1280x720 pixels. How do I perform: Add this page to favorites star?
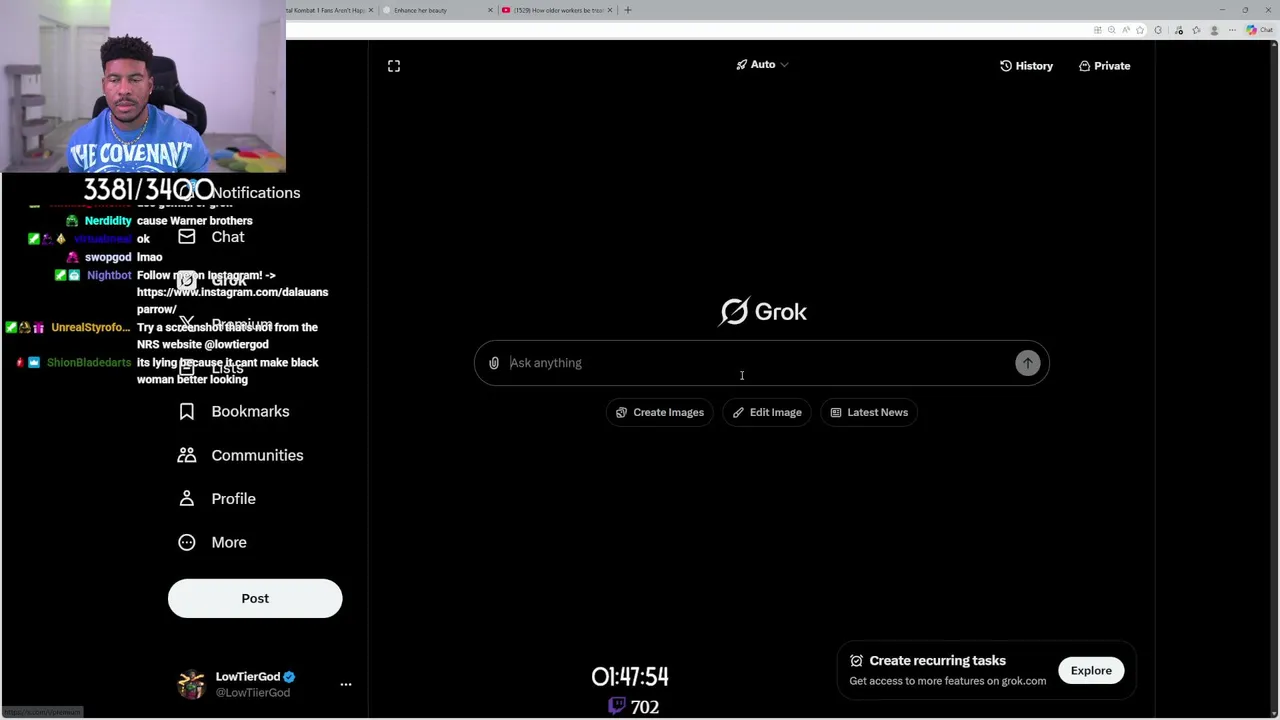click(x=1140, y=30)
